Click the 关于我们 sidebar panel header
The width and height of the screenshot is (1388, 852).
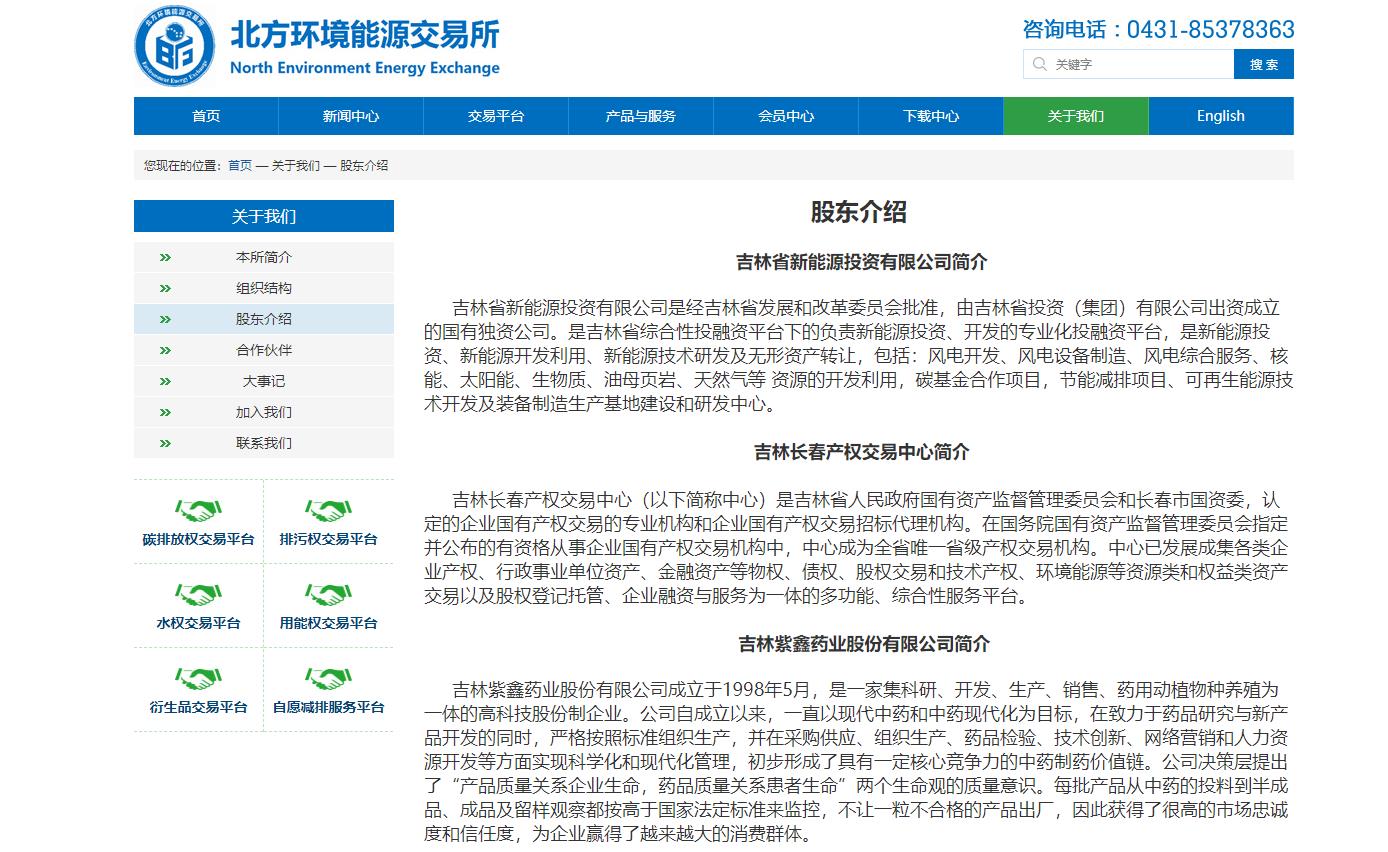click(x=264, y=216)
